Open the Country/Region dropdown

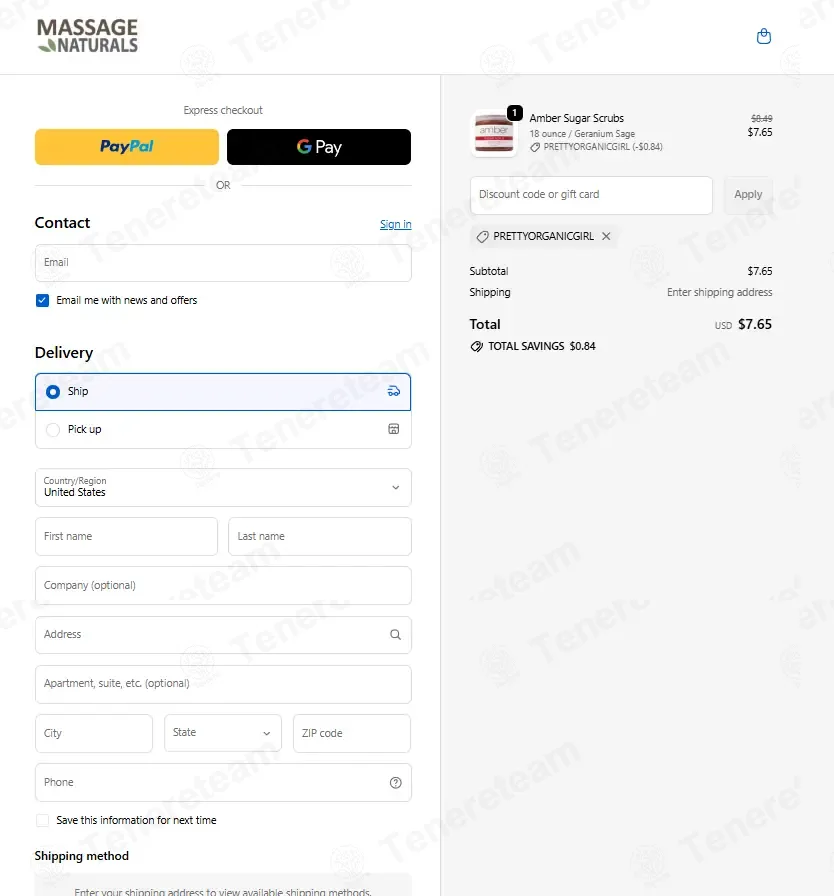(x=223, y=487)
